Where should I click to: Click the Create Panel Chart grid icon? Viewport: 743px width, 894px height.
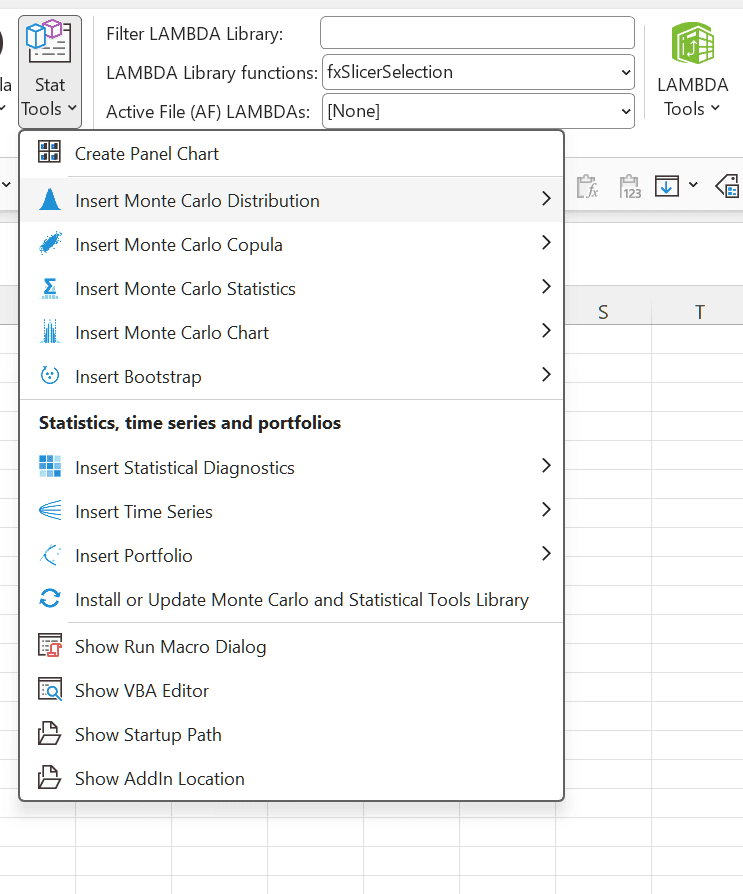(x=50, y=152)
